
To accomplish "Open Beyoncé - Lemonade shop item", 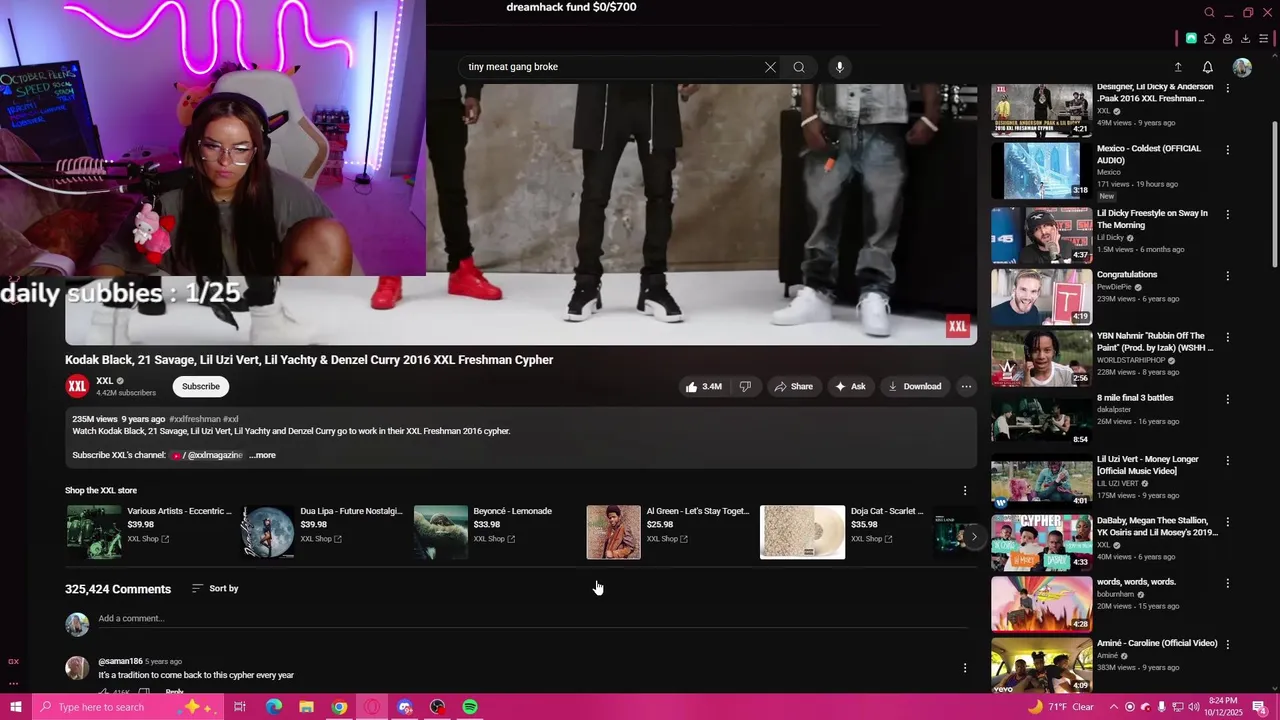I will (495, 532).
